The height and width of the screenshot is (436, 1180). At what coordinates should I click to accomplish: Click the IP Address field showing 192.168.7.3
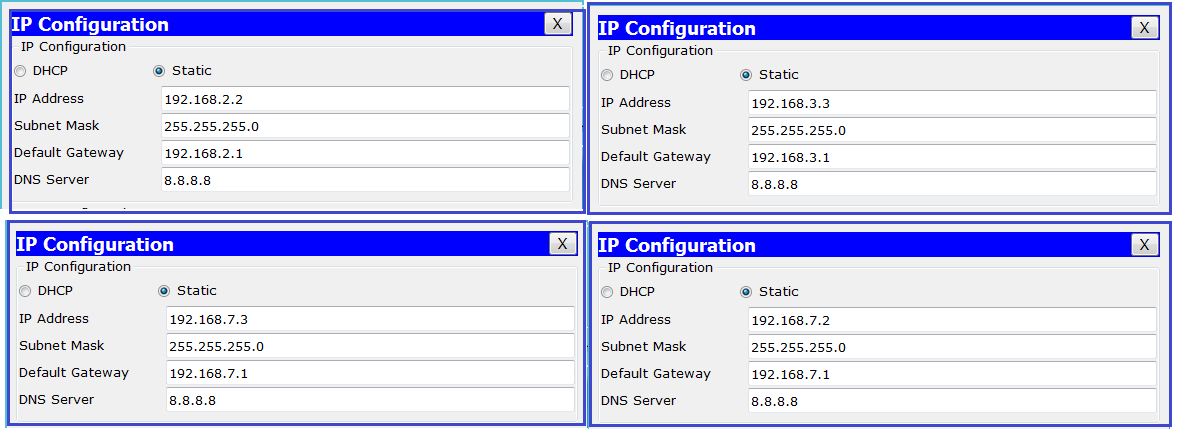pyautogui.click(x=370, y=319)
